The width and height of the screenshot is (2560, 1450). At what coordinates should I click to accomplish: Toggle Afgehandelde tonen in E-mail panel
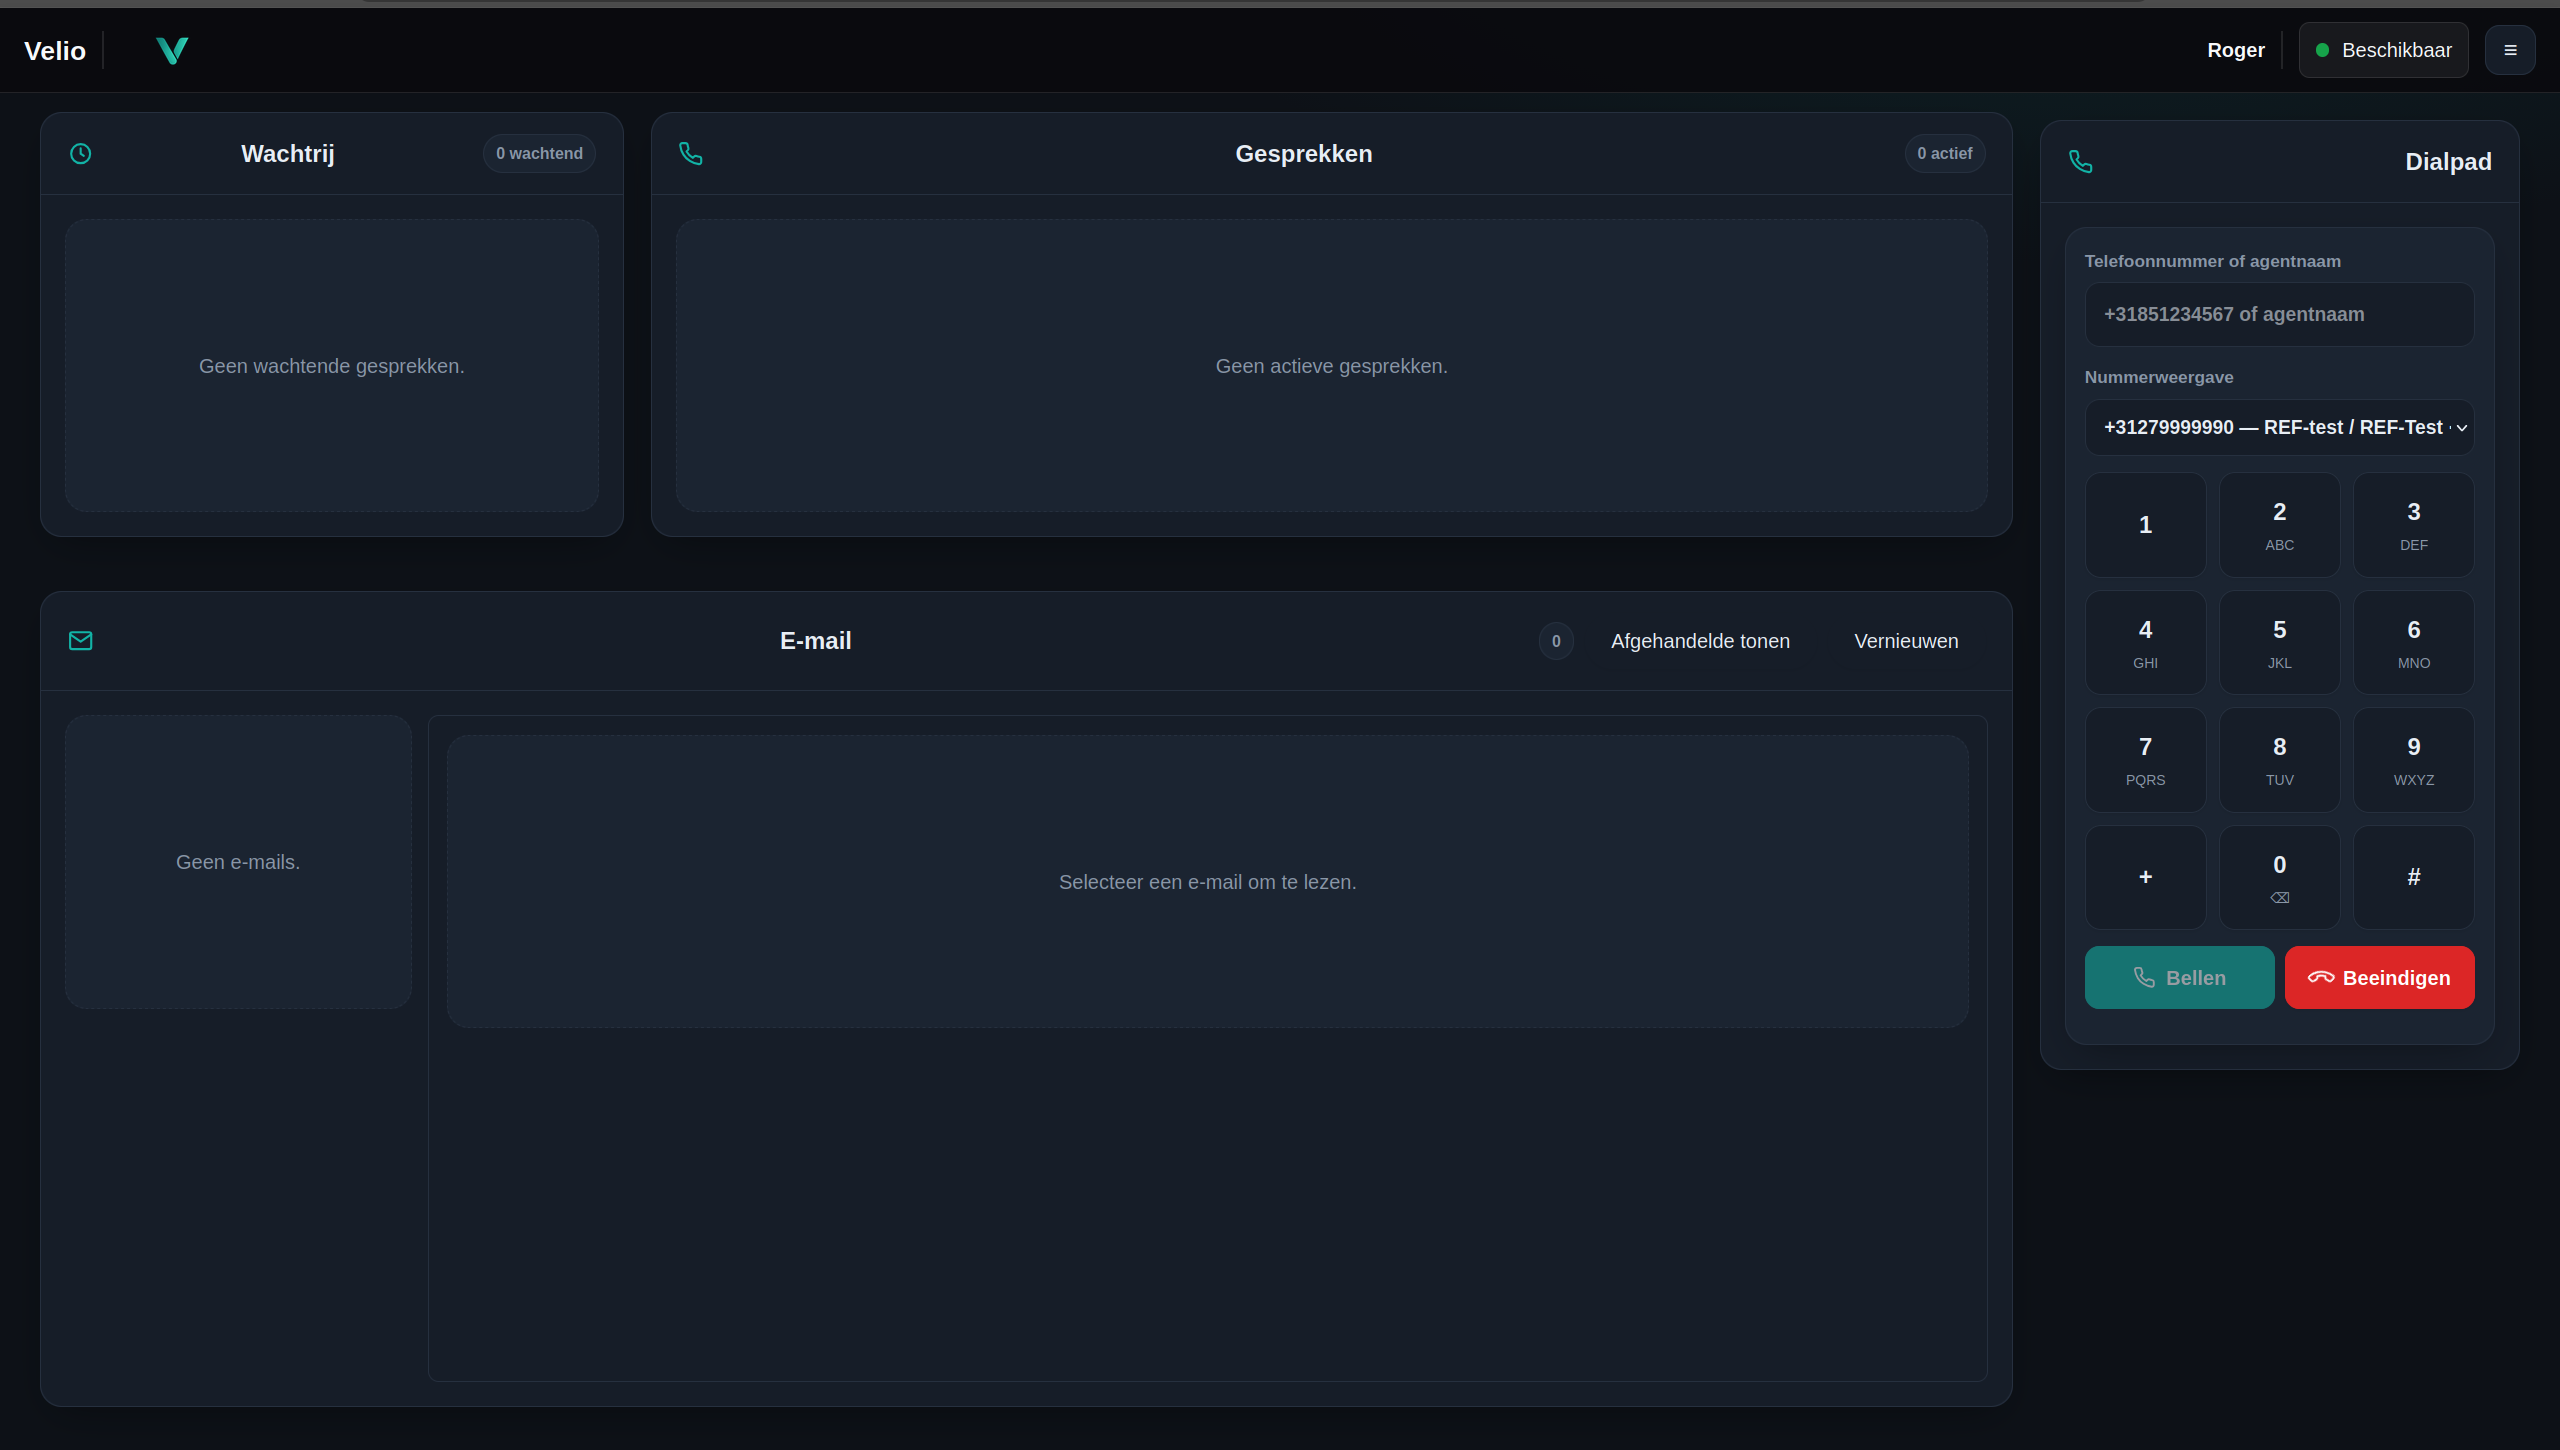coord(1700,641)
